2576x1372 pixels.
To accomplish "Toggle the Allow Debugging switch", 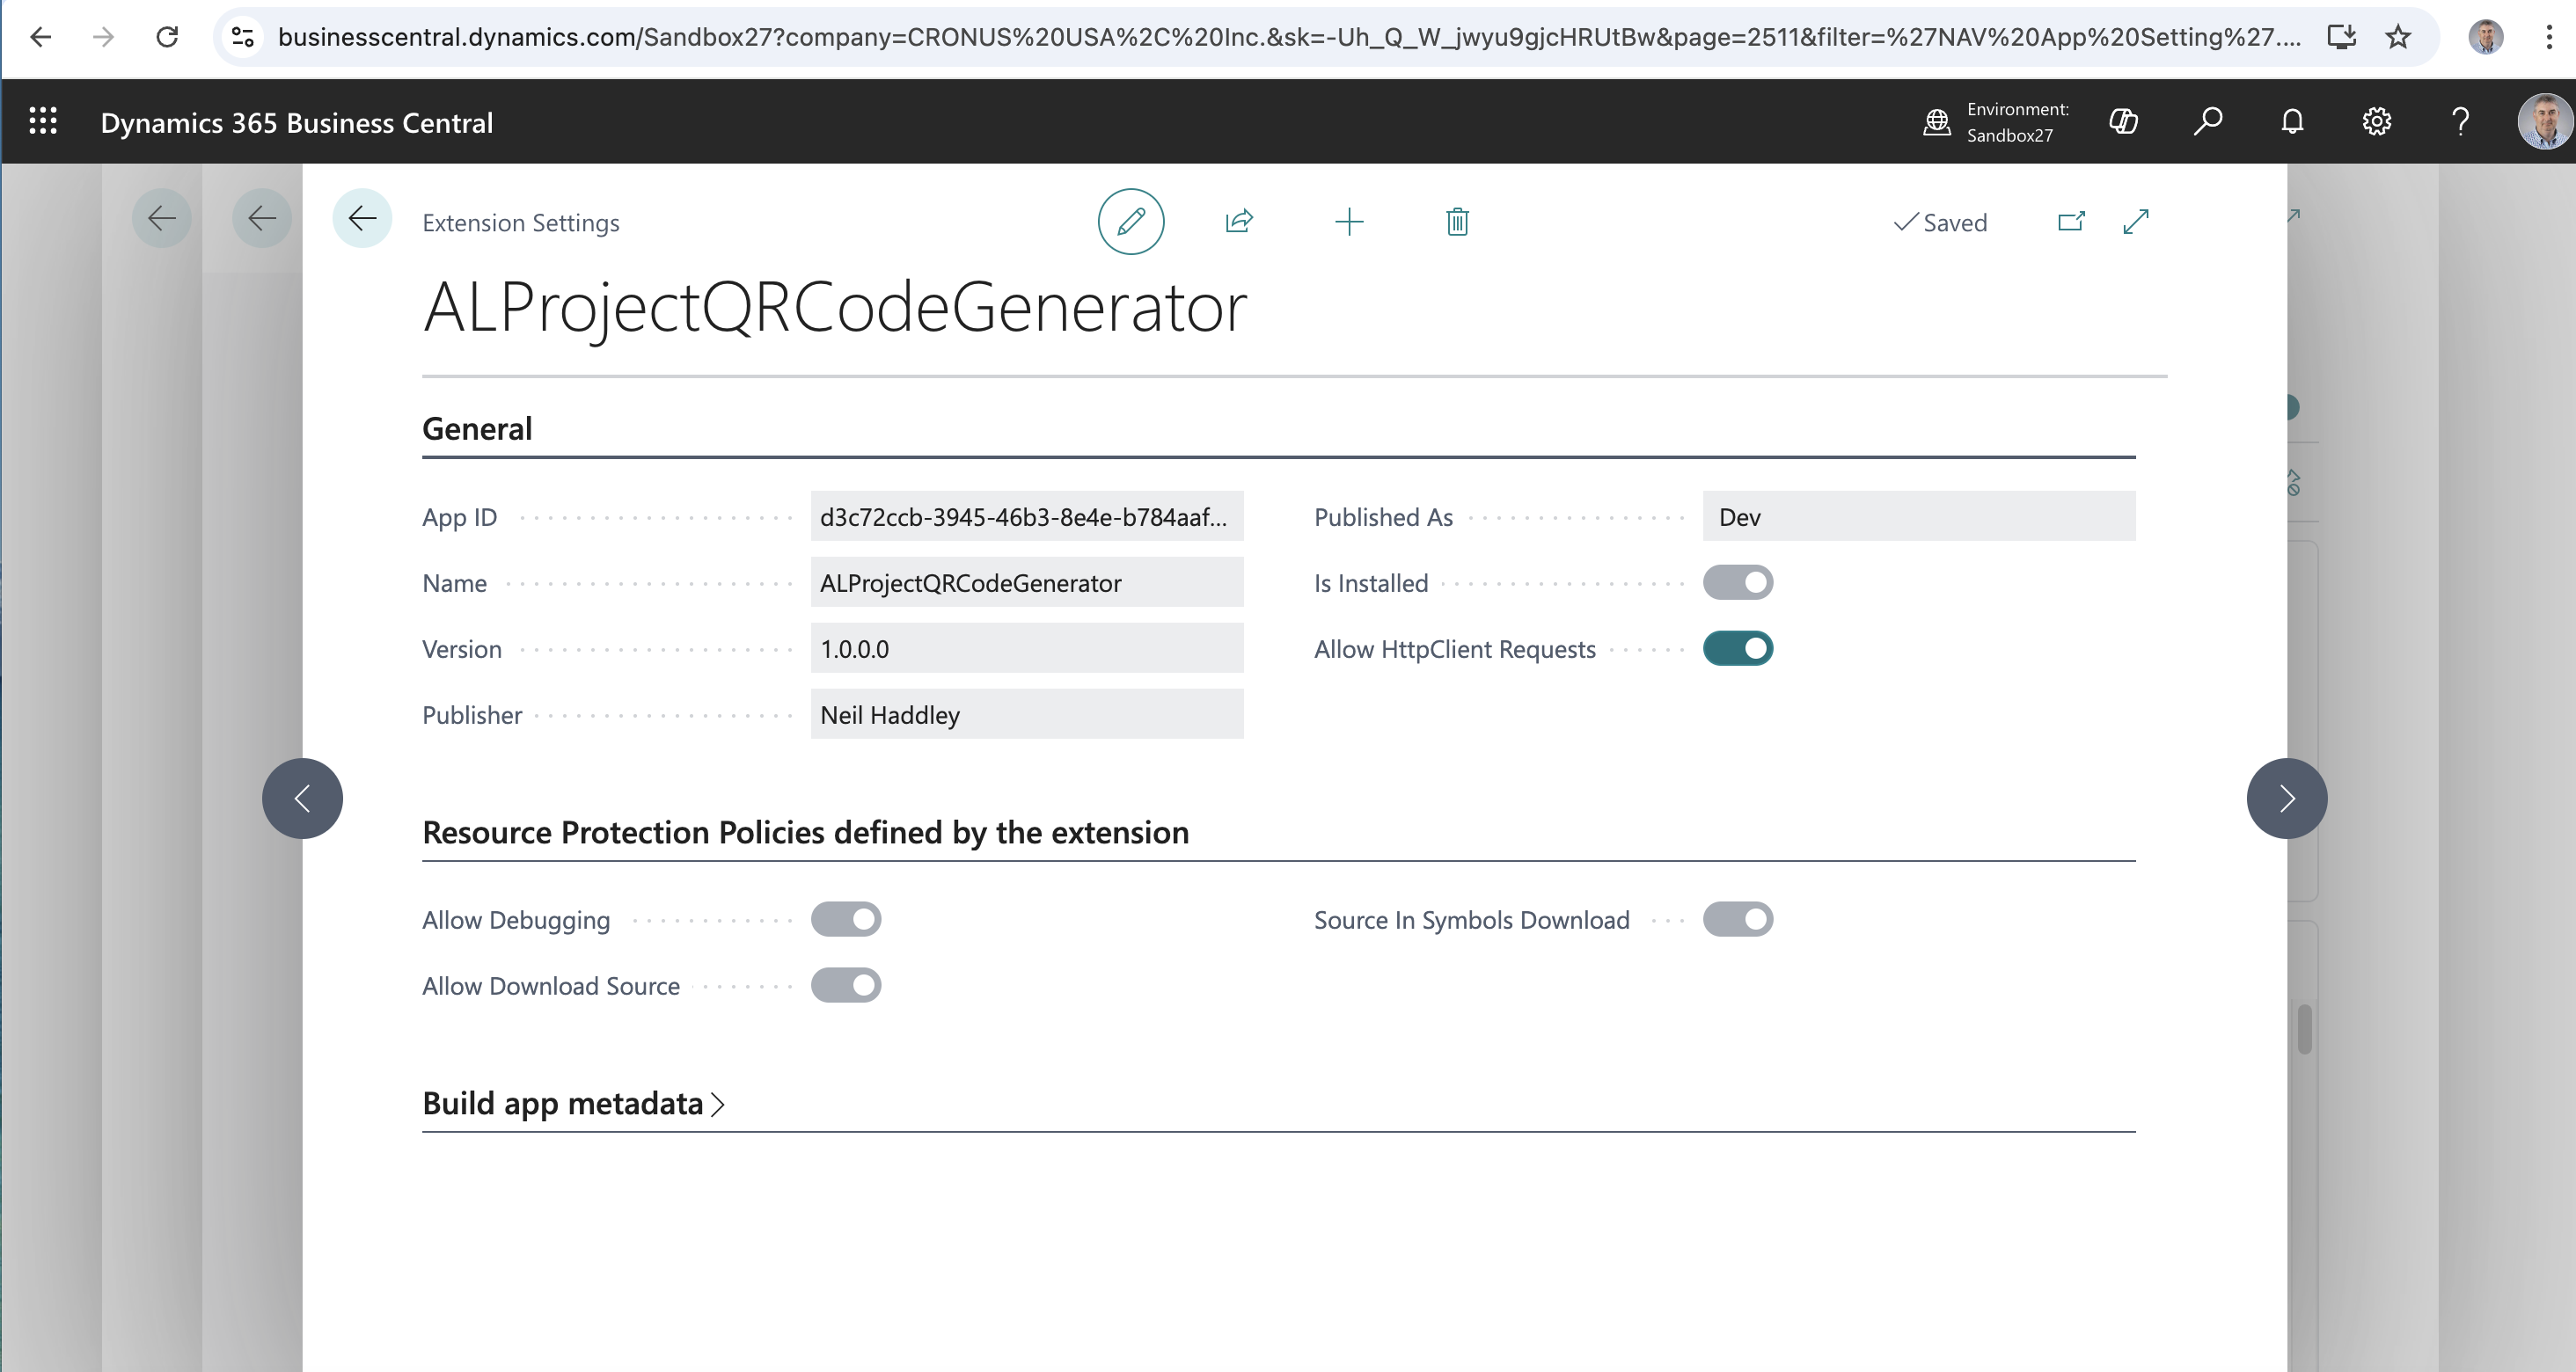I will [x=846, y=920].
